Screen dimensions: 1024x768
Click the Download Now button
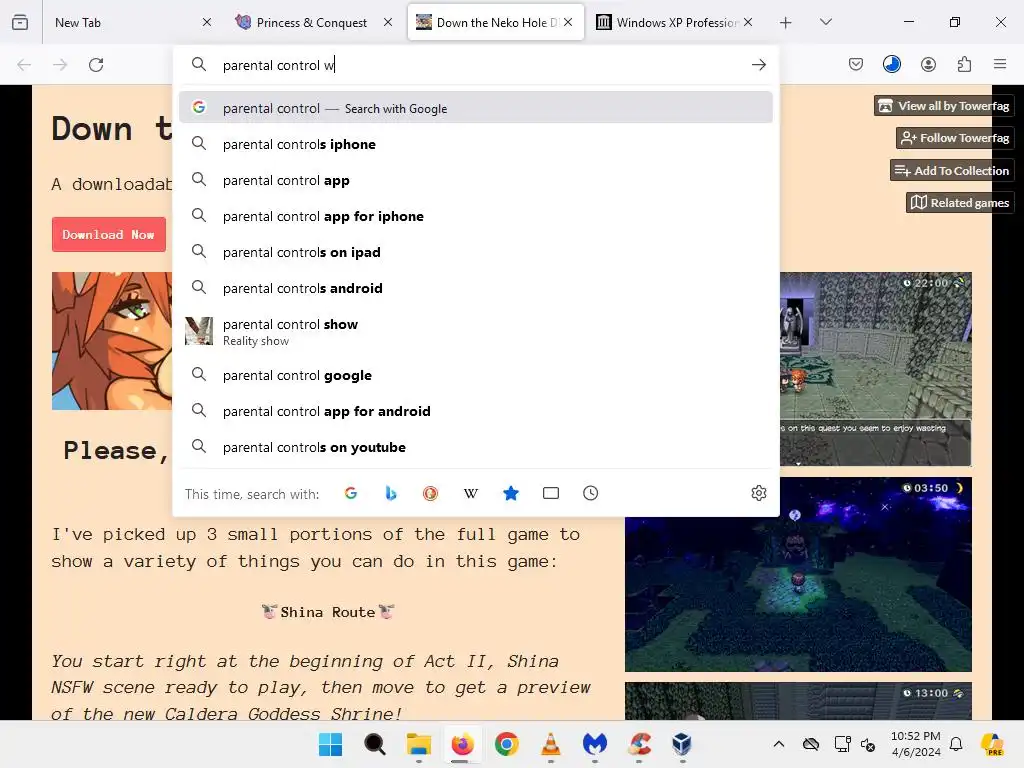click(108, 234)
